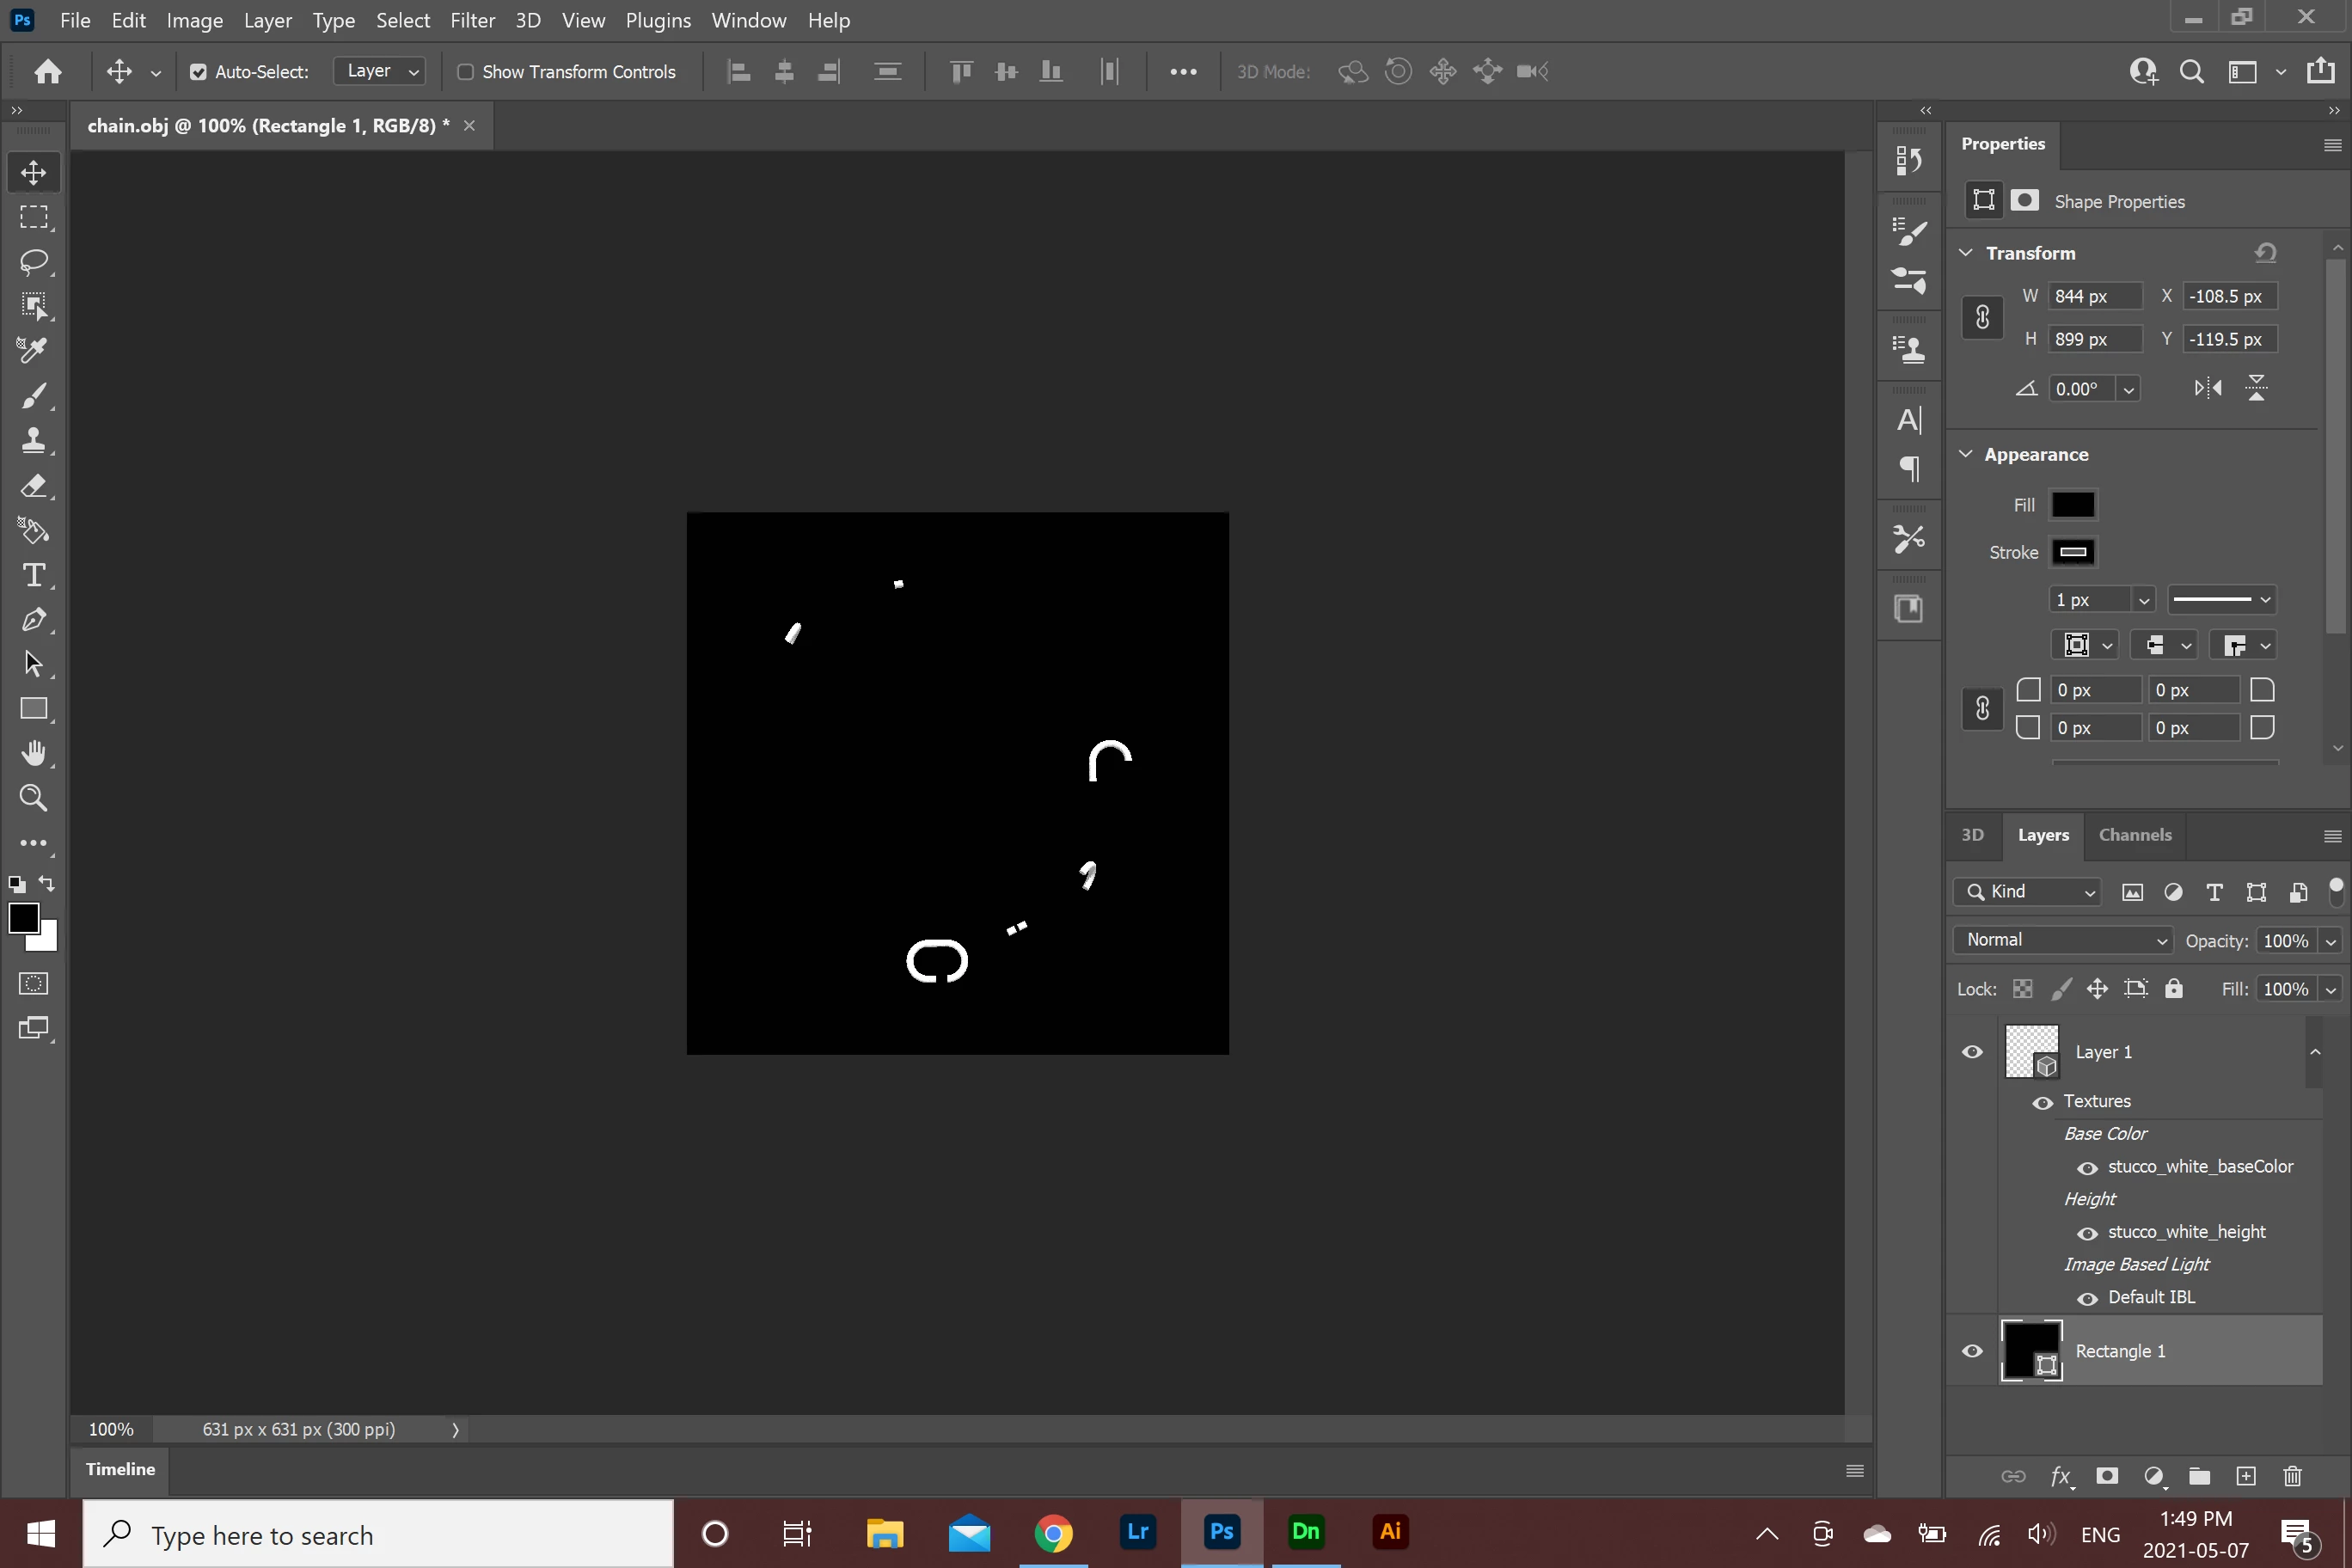
Task: Click the delete layer trash icon
Action: [x=2292, y=1476]
